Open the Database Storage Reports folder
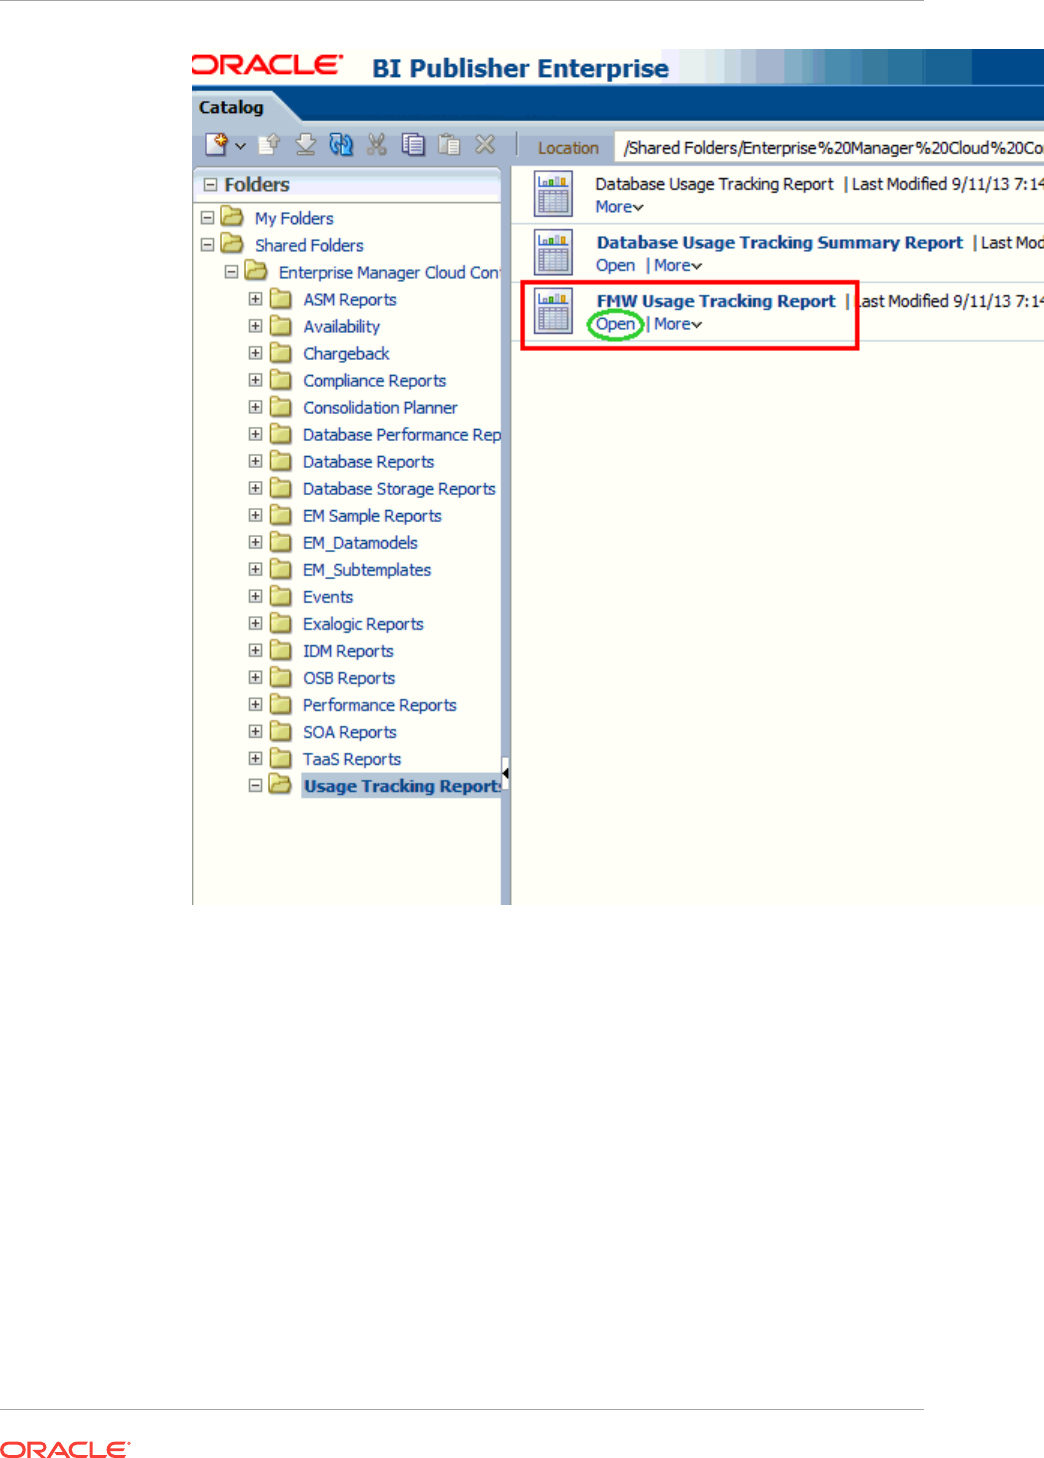This screenshot has width=1044, height=1458. [399, 488]
